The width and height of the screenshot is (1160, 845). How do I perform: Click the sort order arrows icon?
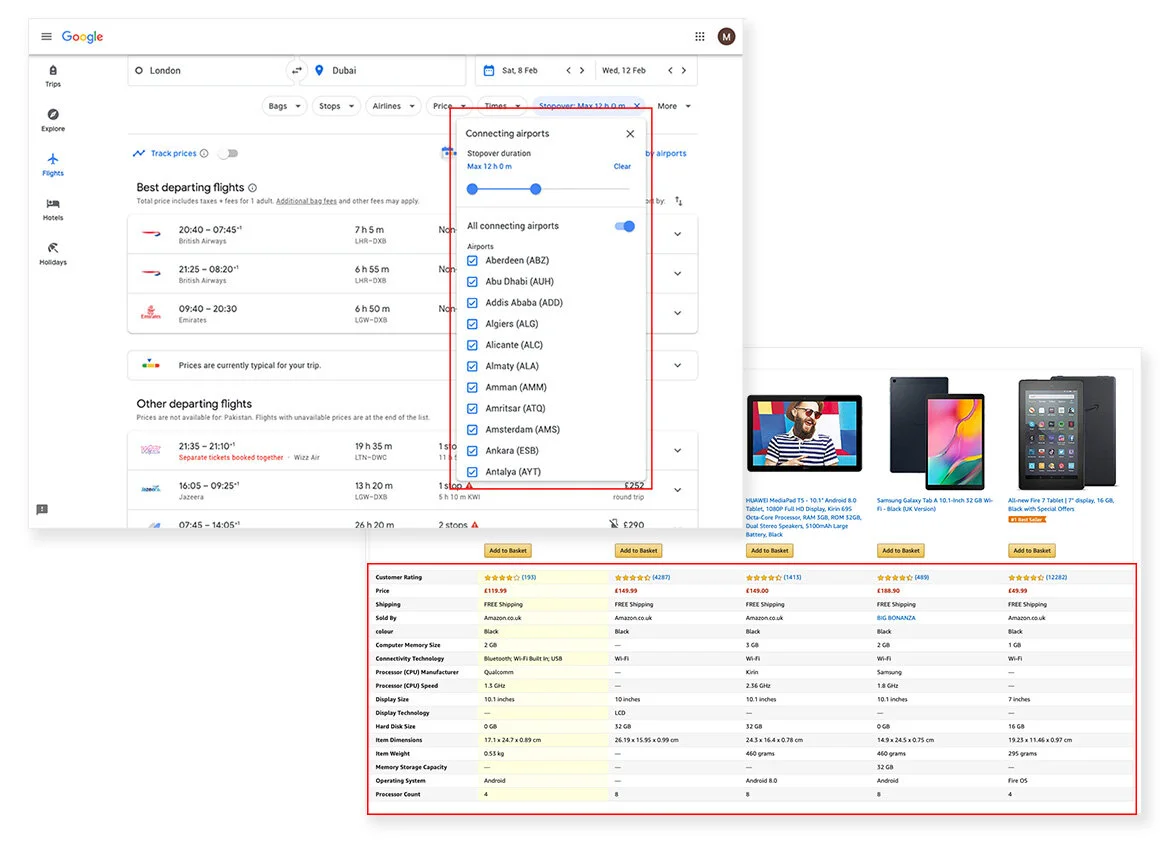click(678, 201)
